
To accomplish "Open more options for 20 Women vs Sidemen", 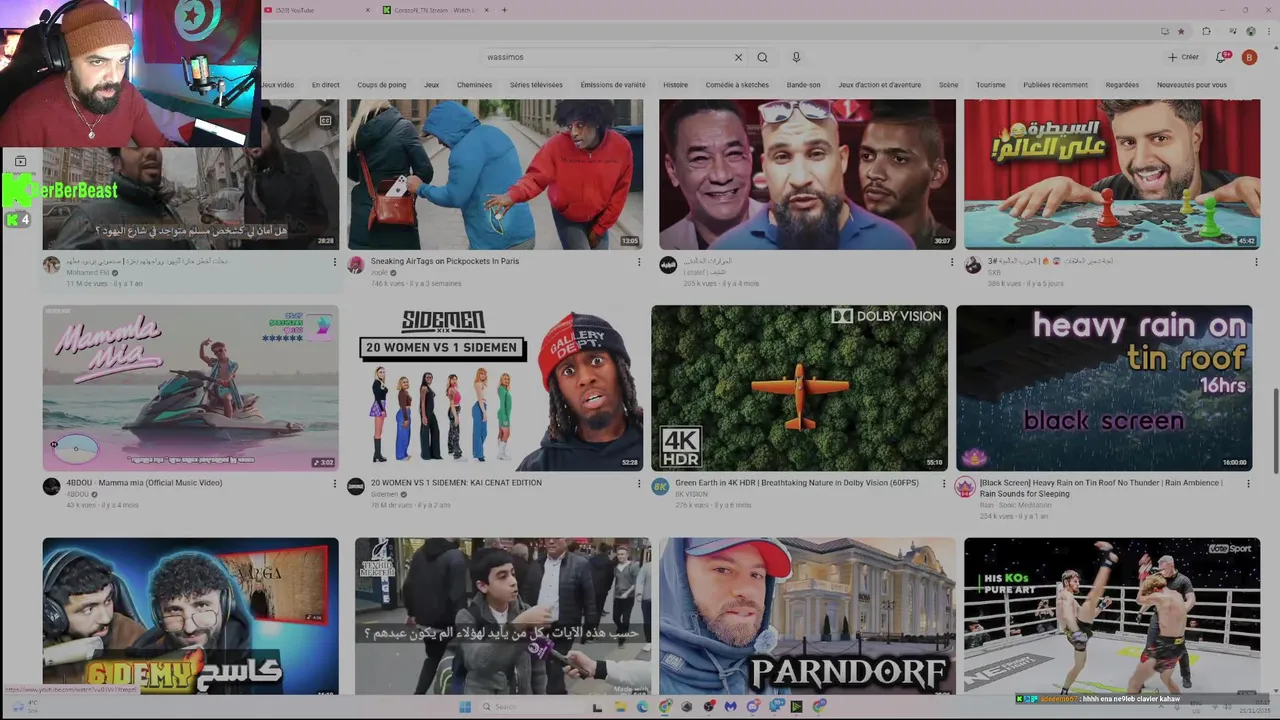I will [x=639, y=484].
